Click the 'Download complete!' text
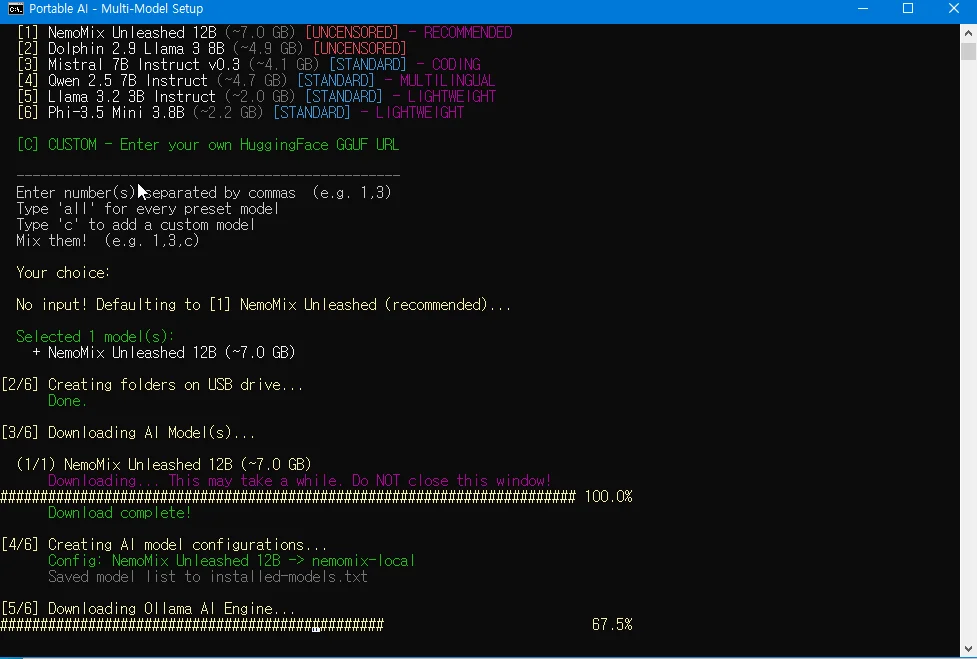Viewport: 977px width, 659px height. (119, 513)
